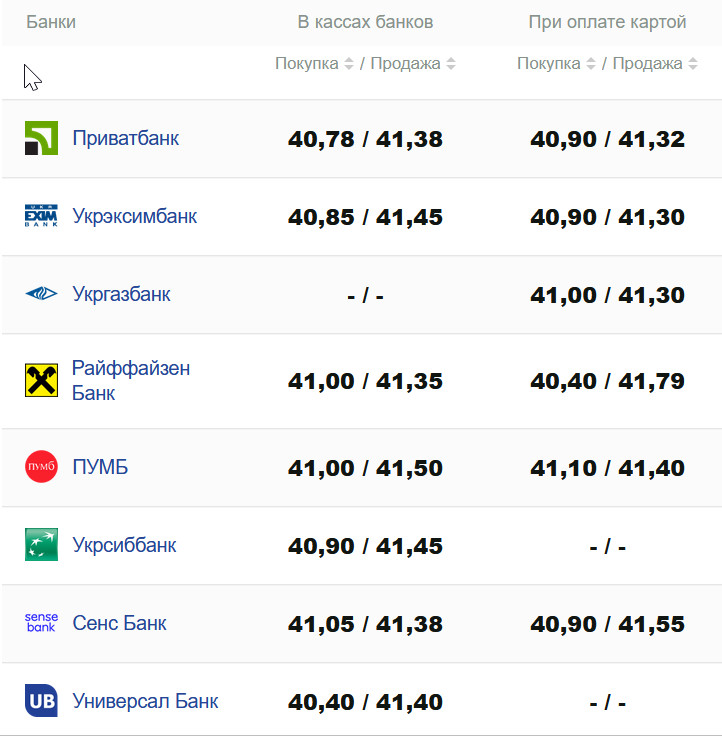Click the Ukreximbank EXIM logo icon
Image resolution: width=722 pixels, height=736 pixels.
[41, 216]
